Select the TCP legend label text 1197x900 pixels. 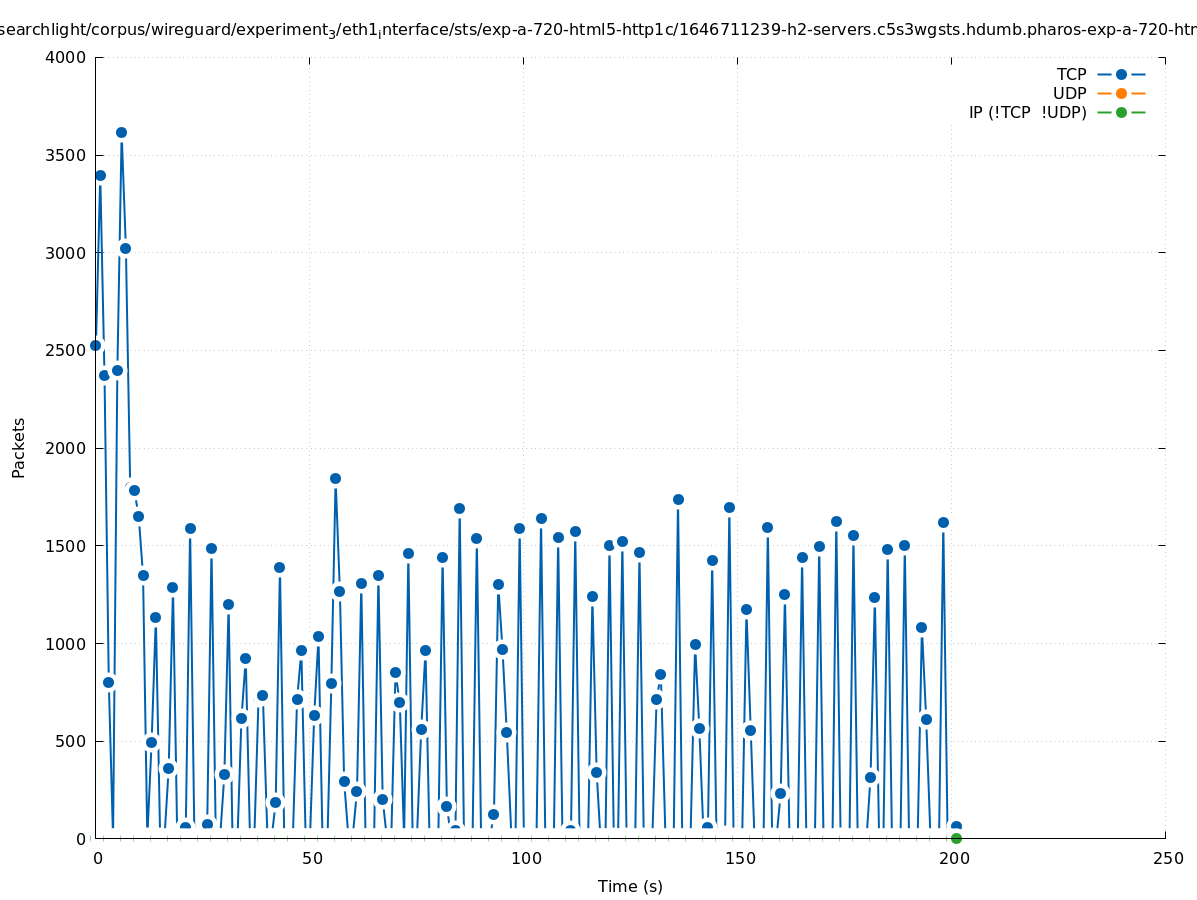coord(1071,74)
